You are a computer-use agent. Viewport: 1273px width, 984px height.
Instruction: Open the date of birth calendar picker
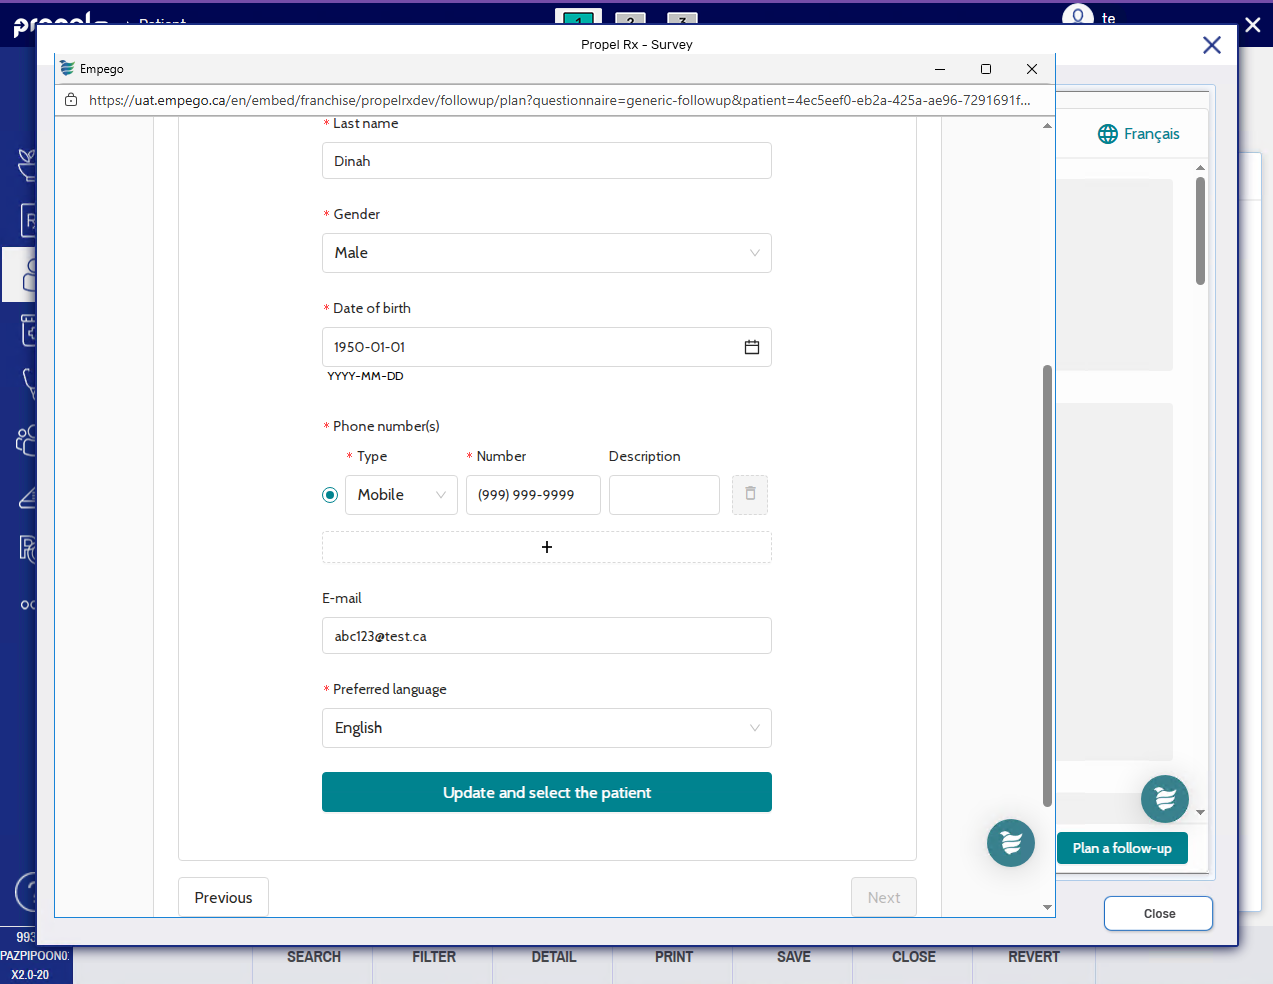pyautogui.click(x=751, y=347)
